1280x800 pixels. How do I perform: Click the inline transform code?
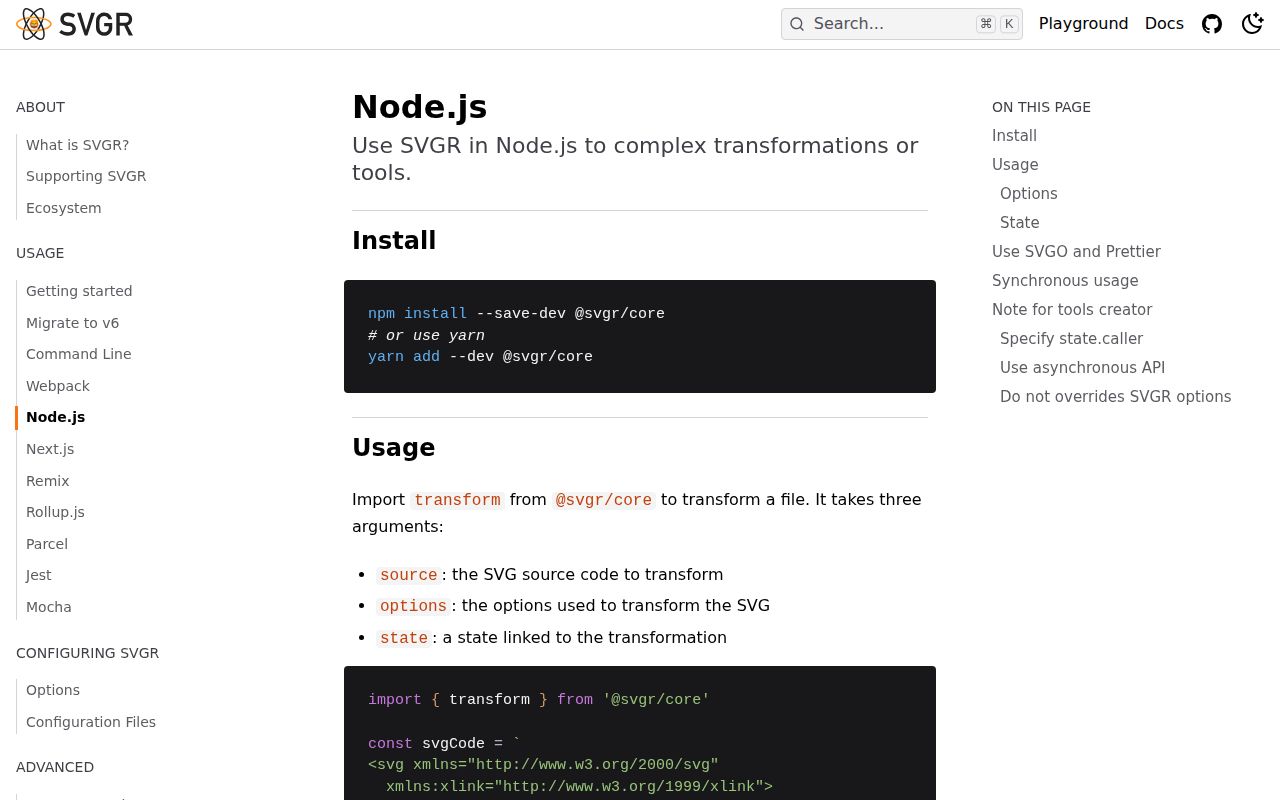[x=457, y=500]
